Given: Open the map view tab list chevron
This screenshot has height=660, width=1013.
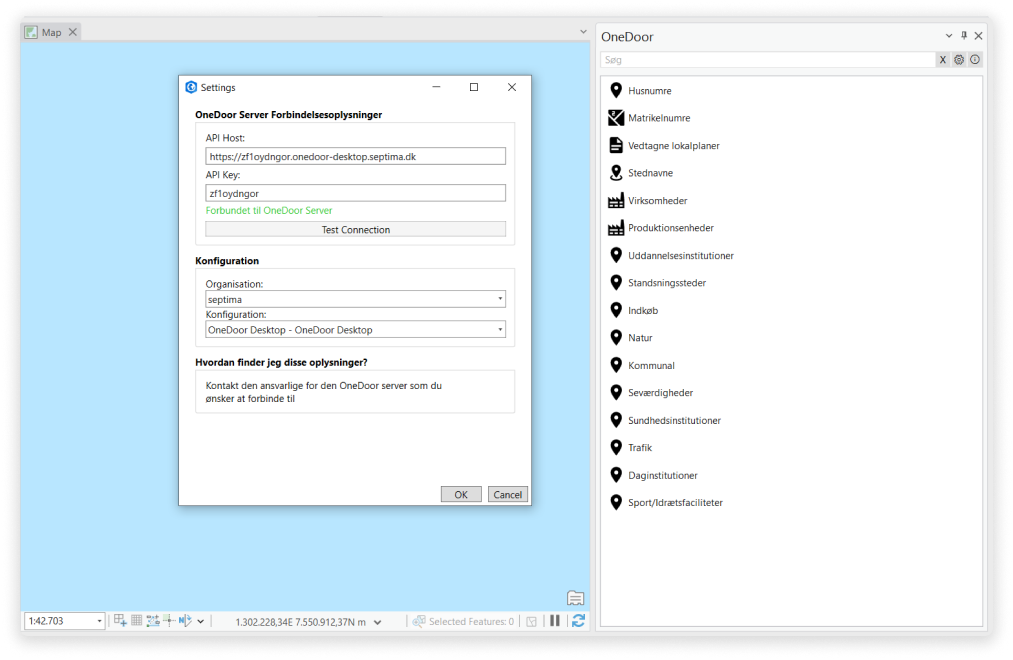Looking at the screenshot, I should point(583,32).
